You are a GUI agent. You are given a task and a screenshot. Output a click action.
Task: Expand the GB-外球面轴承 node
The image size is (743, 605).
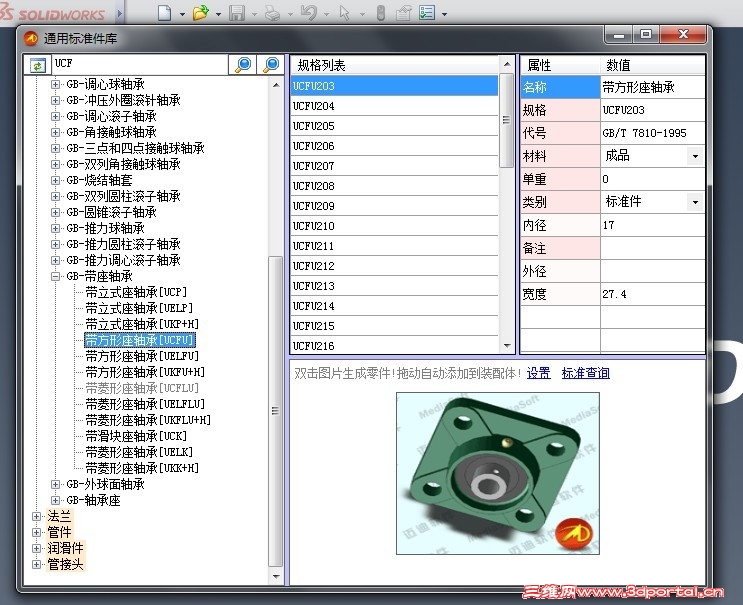tap(55, 484)
